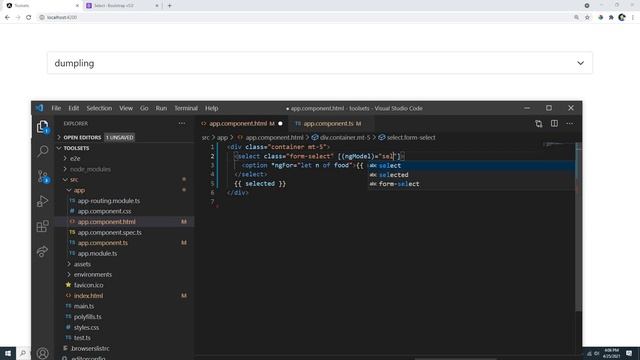Close the Toolsets browser tab

pyautogui.click(x=77, y=6)
